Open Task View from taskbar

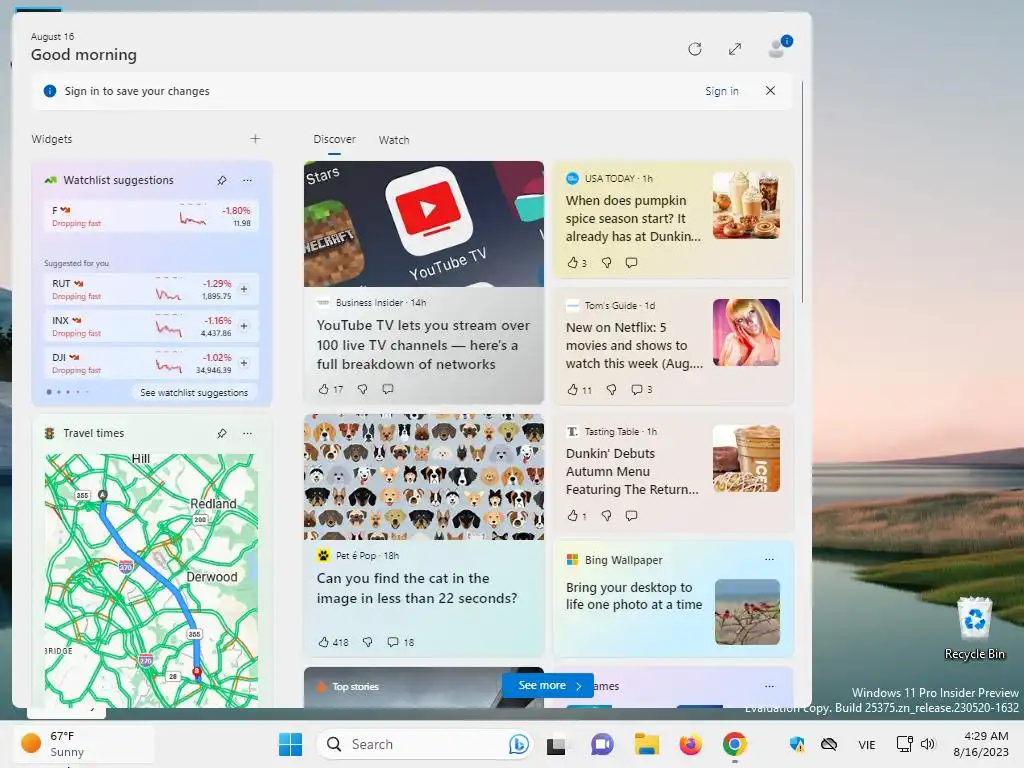pos(556,744)
